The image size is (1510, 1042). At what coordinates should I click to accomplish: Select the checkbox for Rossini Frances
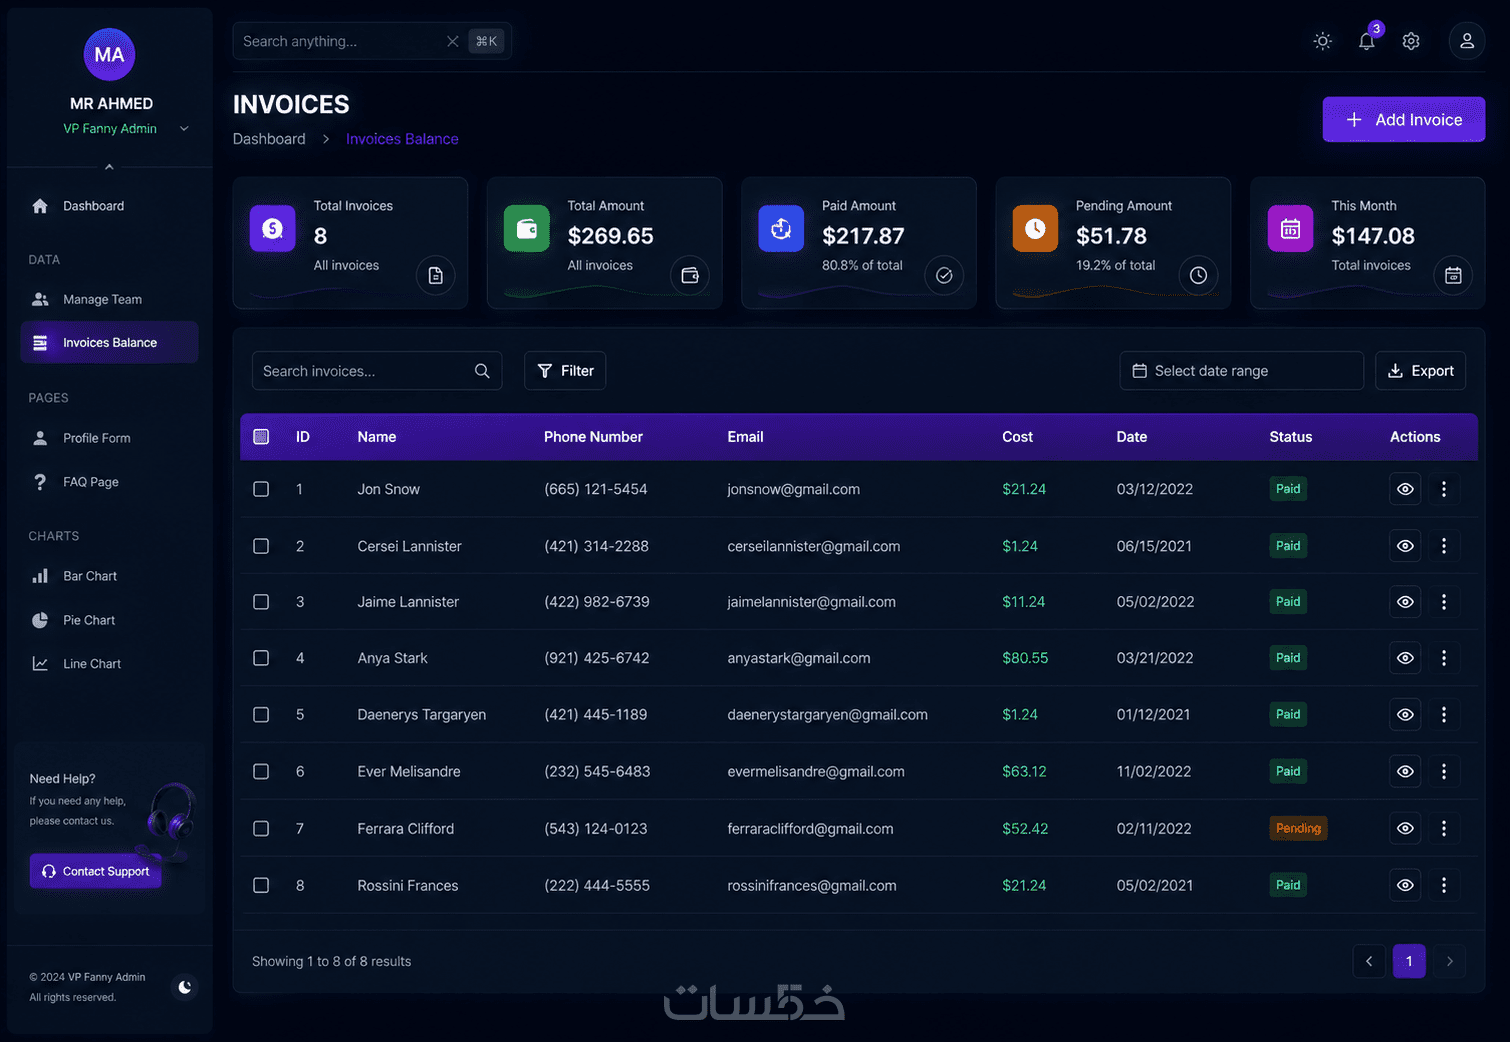(x=261, y=885)
